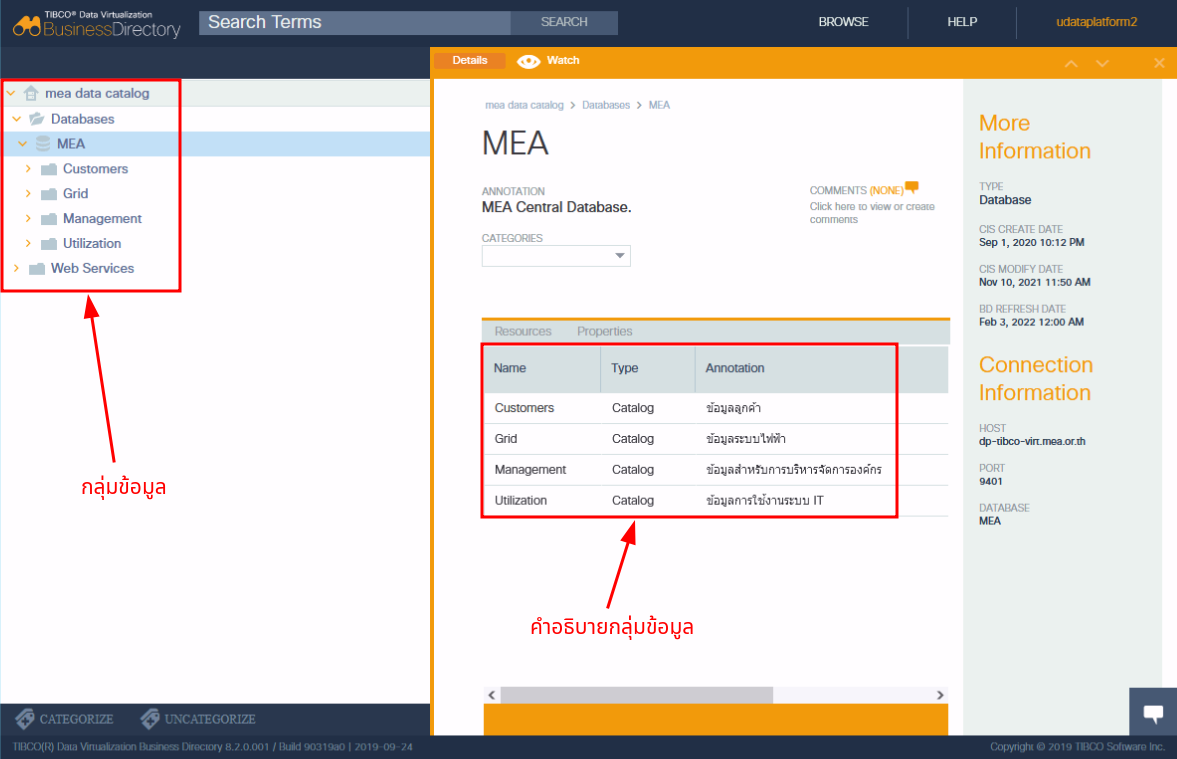
Task: Open the BROWSE menu
Action: 843,22
